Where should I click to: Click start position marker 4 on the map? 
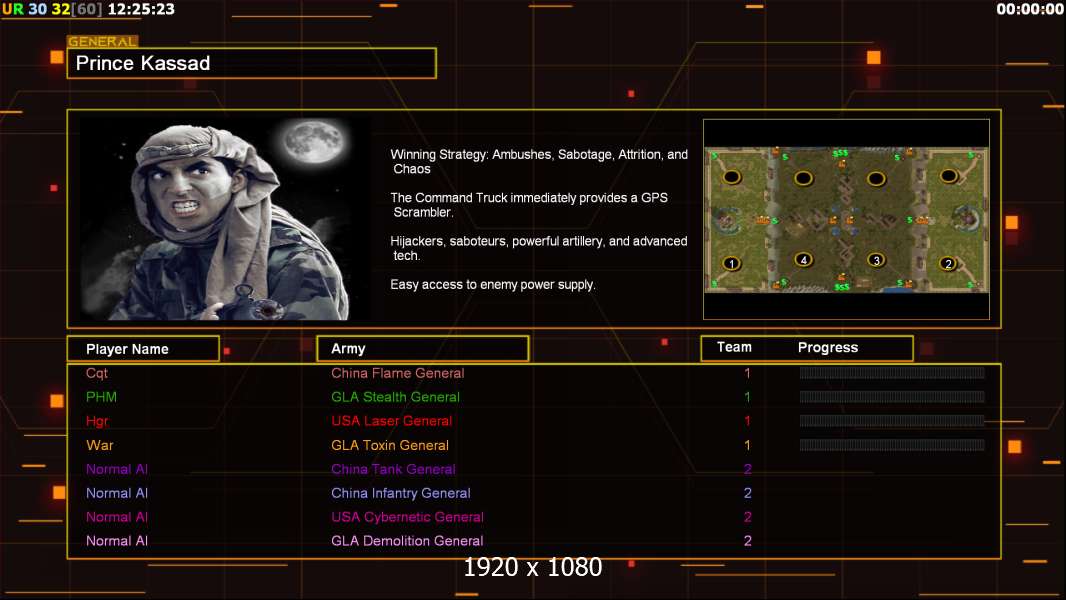click(x=804, y=259)
